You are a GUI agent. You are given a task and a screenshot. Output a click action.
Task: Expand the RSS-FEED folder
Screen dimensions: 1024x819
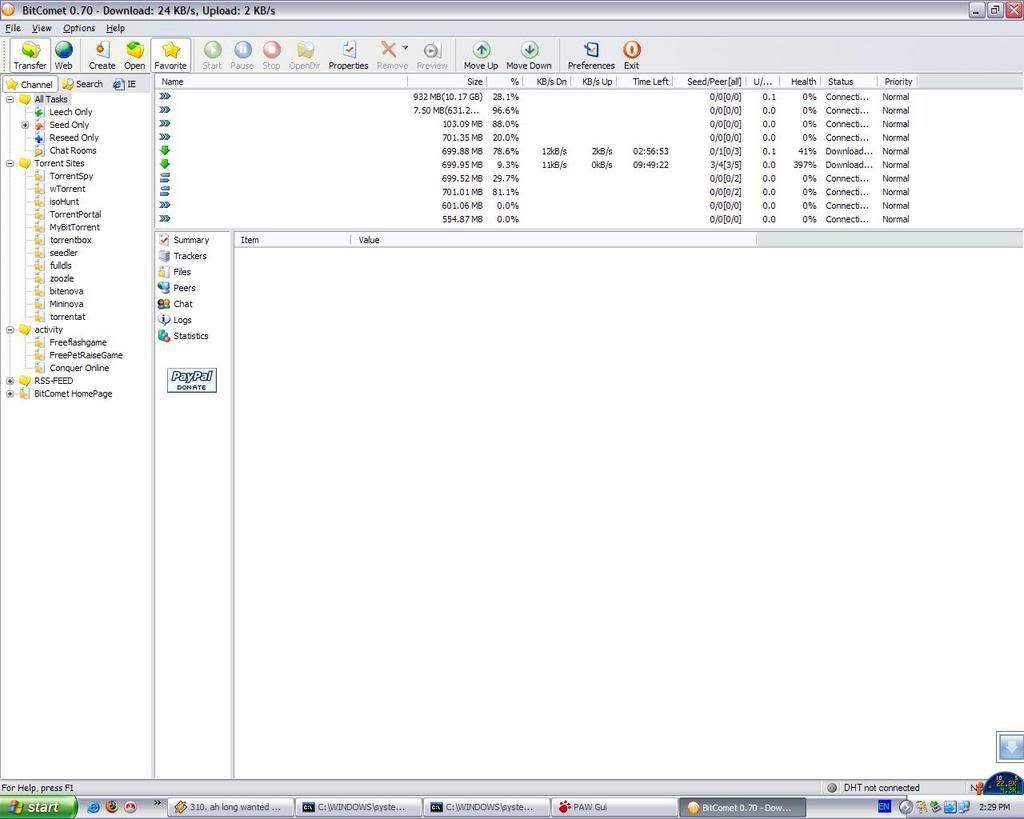(11, 381)
